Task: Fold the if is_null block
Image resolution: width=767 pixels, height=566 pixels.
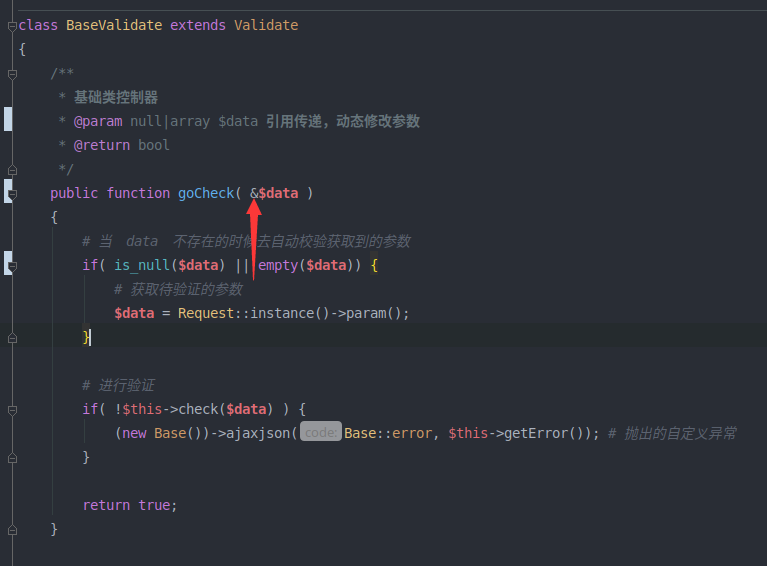Action: [x=13, y=267]
